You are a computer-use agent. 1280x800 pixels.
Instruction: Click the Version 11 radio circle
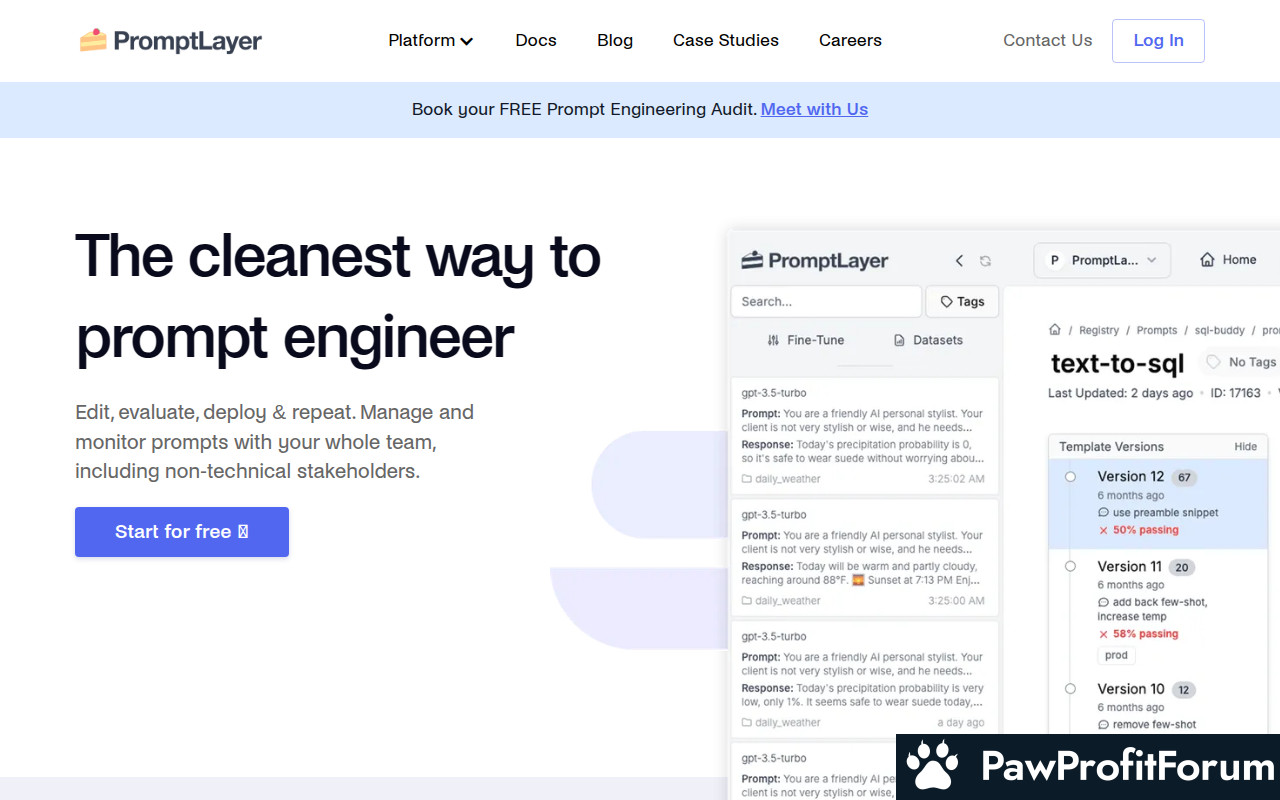[1070, 567]
